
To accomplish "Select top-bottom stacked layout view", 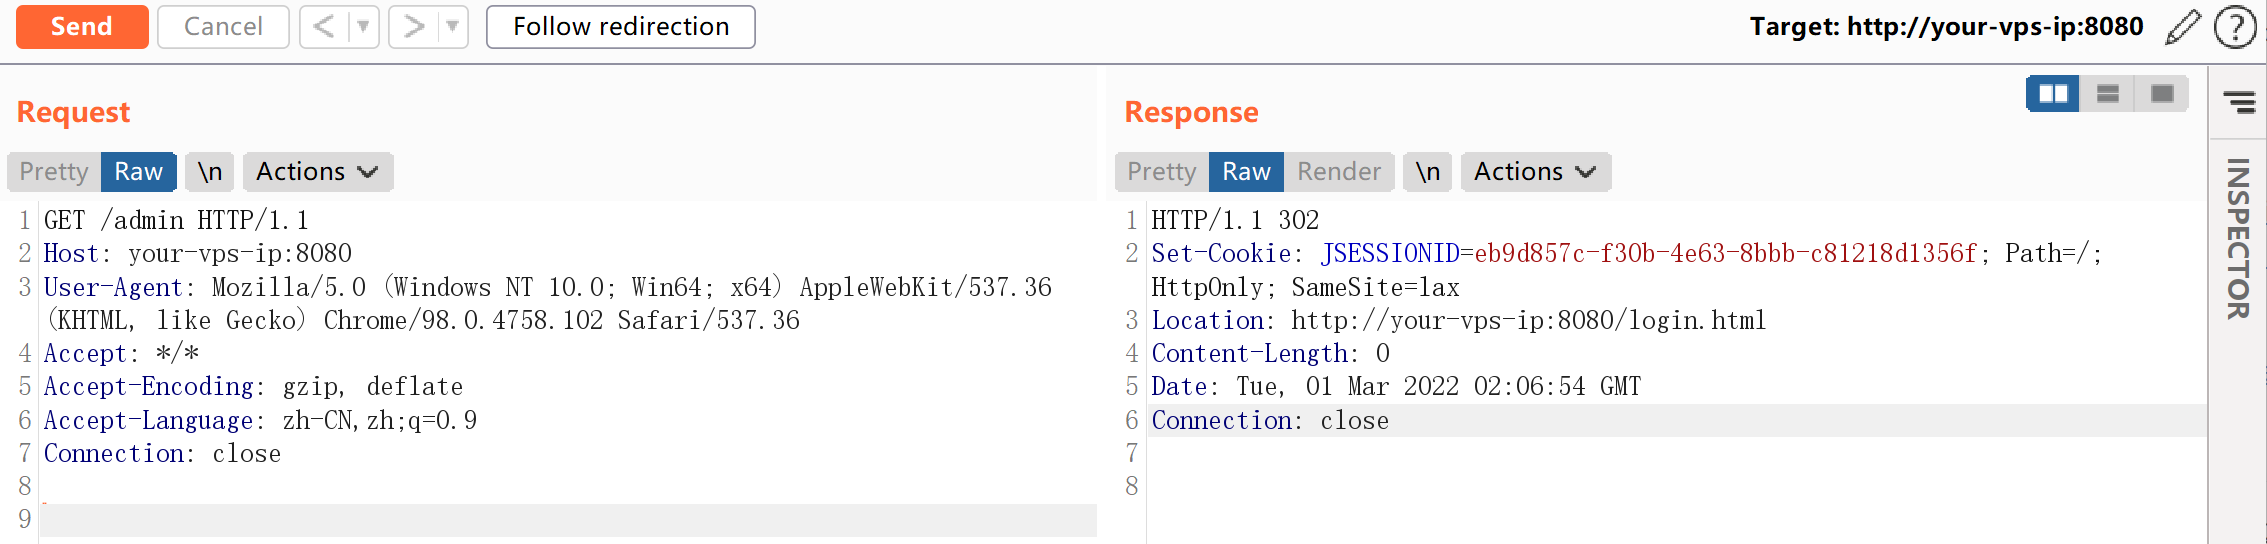I will (2107, 94).
